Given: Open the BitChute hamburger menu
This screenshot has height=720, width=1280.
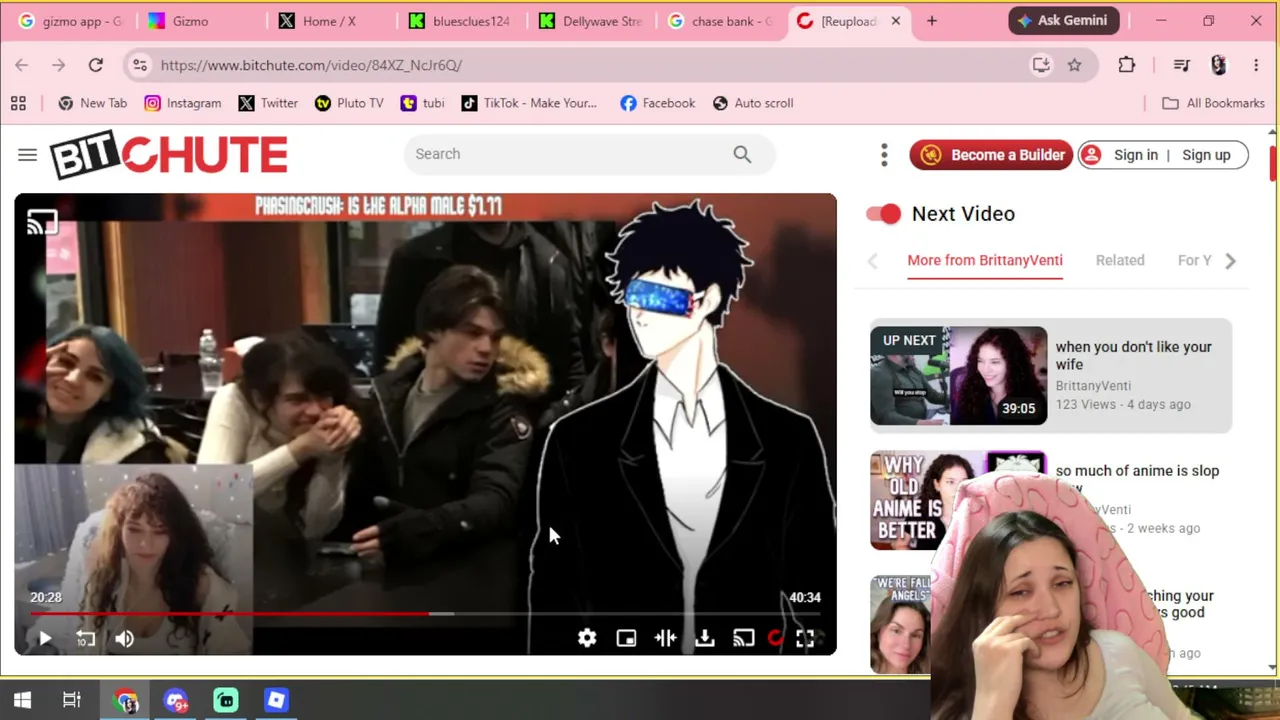Looking at the screenshot, I should coord(27,154).
